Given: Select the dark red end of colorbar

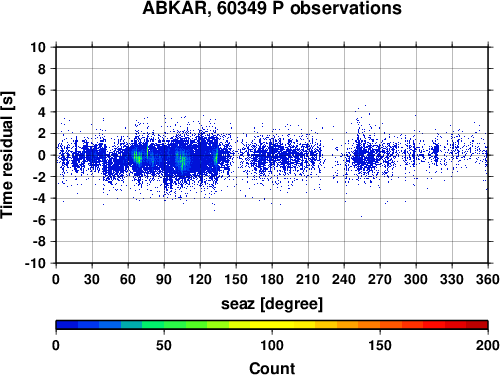Looking at the screenshot, I should 477,325.
